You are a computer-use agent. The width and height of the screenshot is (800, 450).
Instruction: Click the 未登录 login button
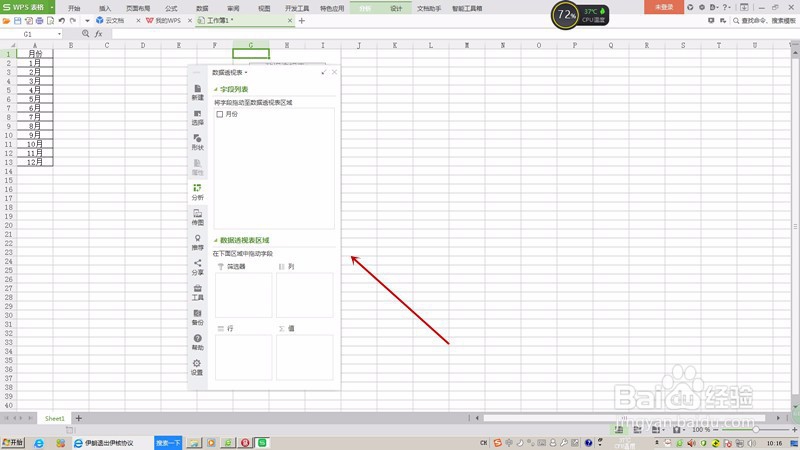point(664,7)
